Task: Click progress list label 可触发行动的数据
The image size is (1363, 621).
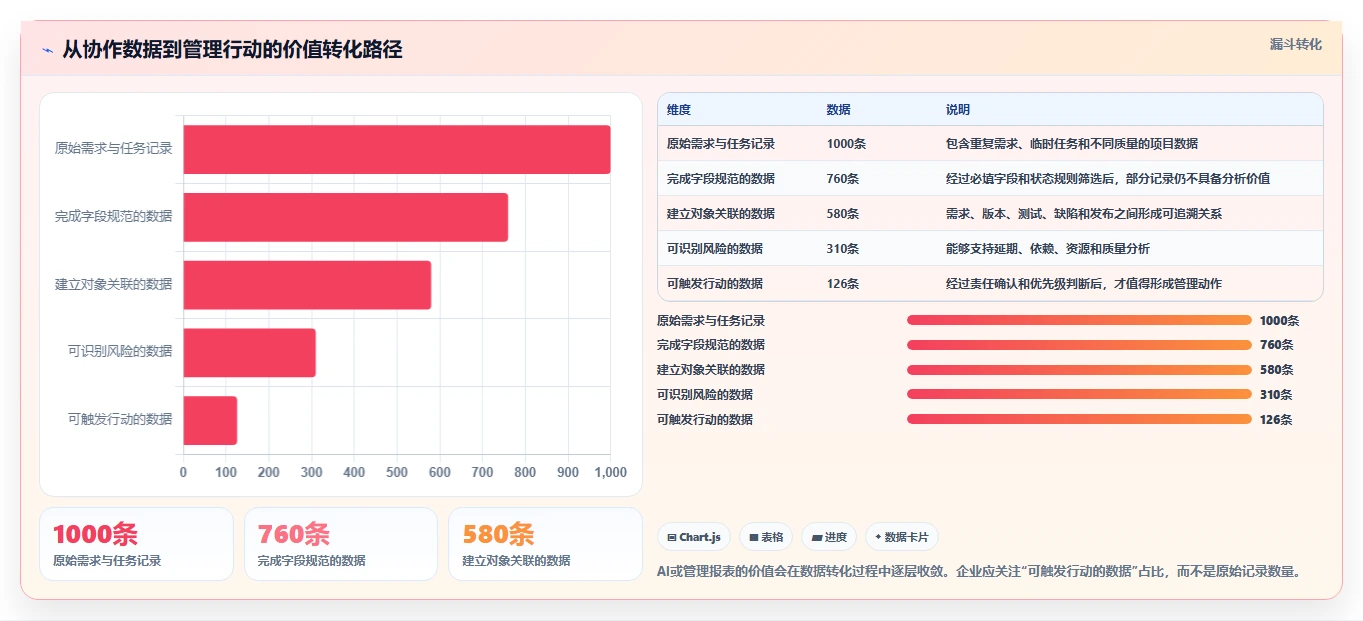Action: (x=705, y=420)
